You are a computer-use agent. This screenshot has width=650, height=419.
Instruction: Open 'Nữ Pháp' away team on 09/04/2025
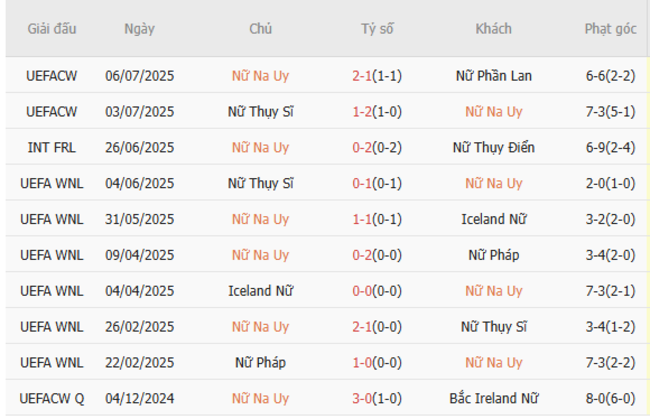point(493,255)
